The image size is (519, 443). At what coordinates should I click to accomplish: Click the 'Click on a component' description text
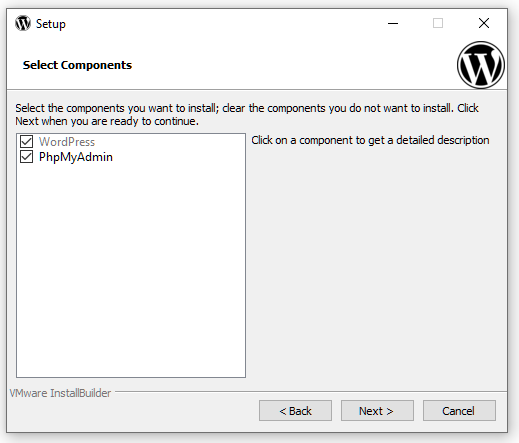click(x=370, y=140)
